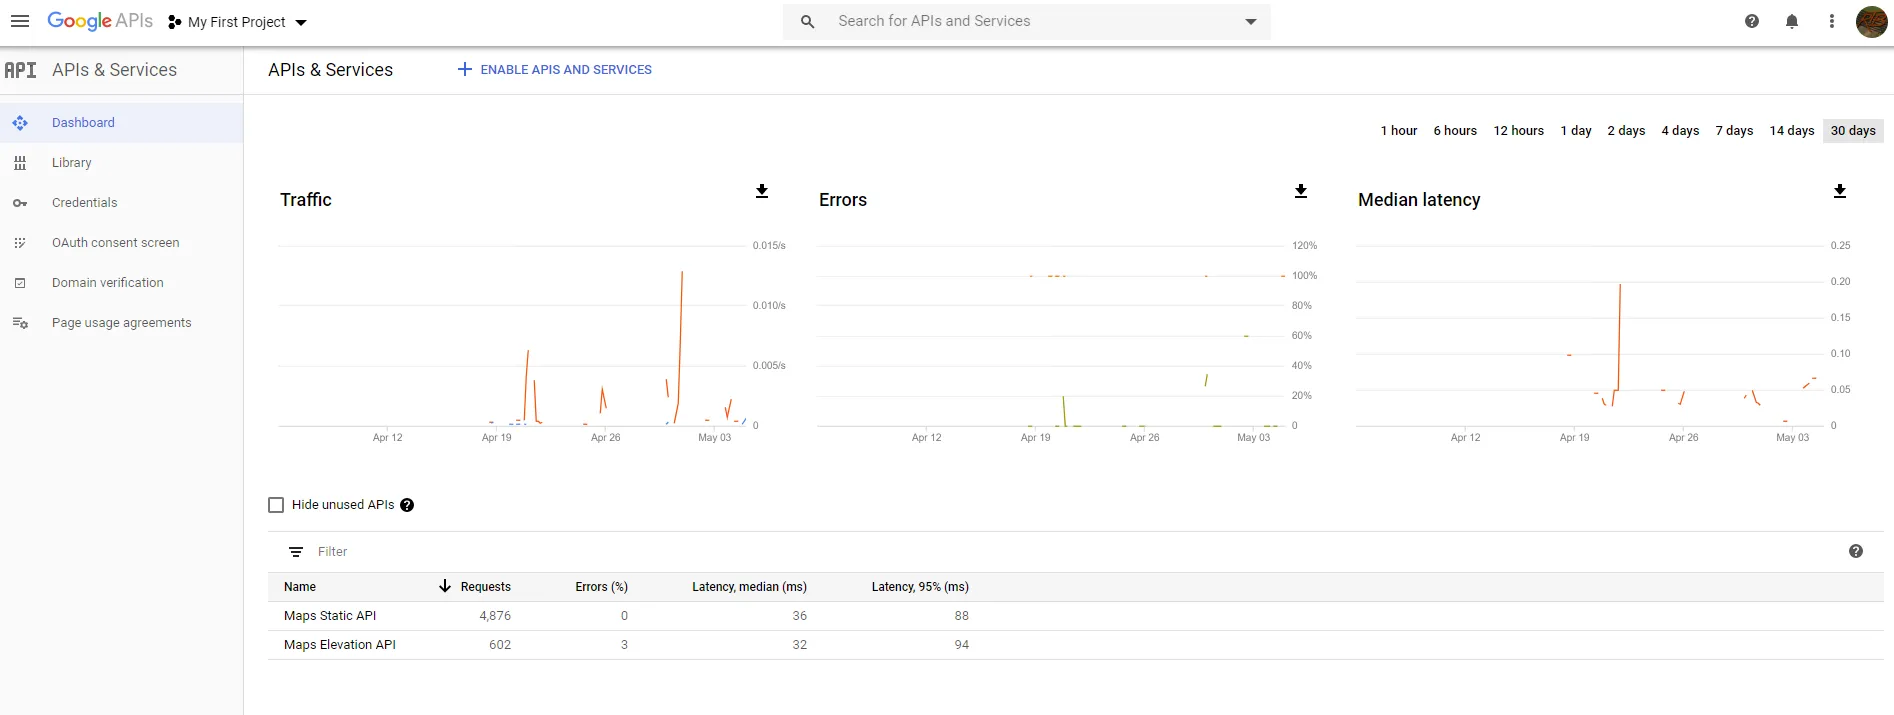The height and width of the screenshot is (715, 1894).
Task: Click the 94 latency 95% value
Action: coord(961,645)
